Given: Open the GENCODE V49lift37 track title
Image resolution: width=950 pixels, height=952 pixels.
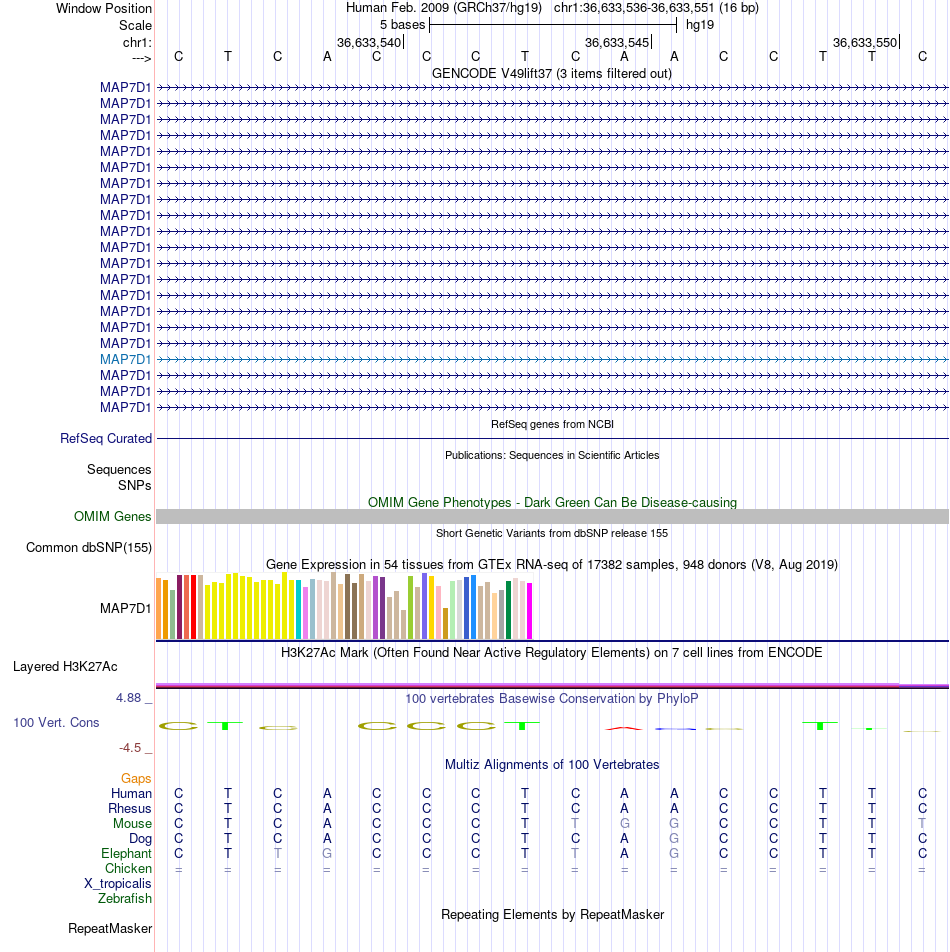Looking at the screenshot, I should [552, 73].
